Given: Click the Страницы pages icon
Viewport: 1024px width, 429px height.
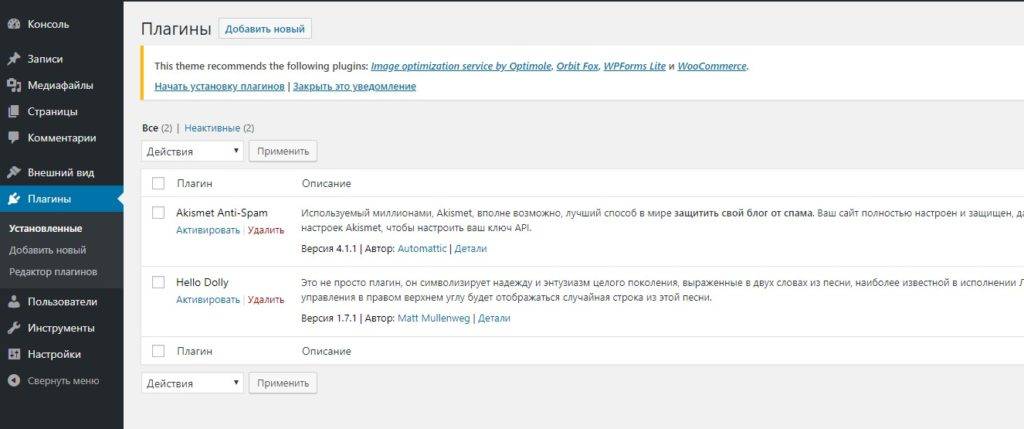Looking at the screenshot, I should tap(14, 111).
